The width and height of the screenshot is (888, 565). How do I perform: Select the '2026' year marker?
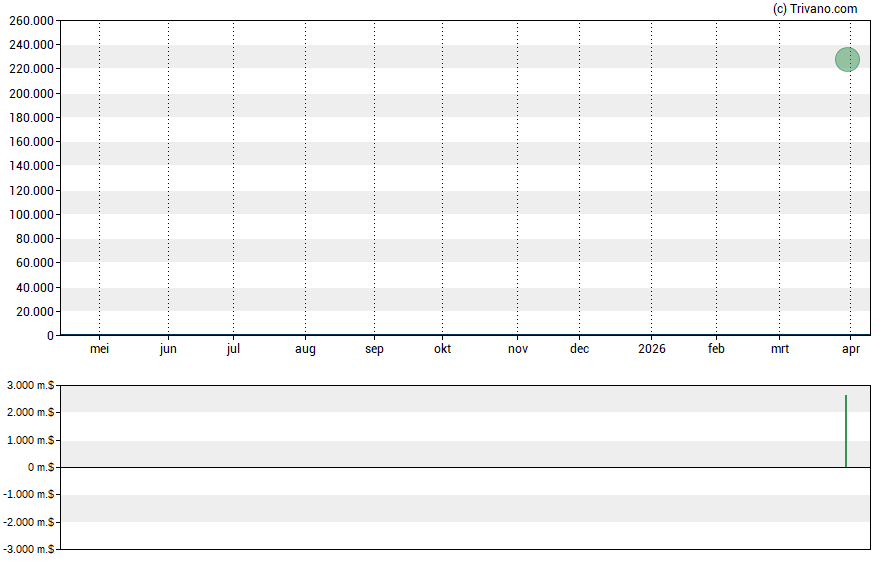click(651, 349)
